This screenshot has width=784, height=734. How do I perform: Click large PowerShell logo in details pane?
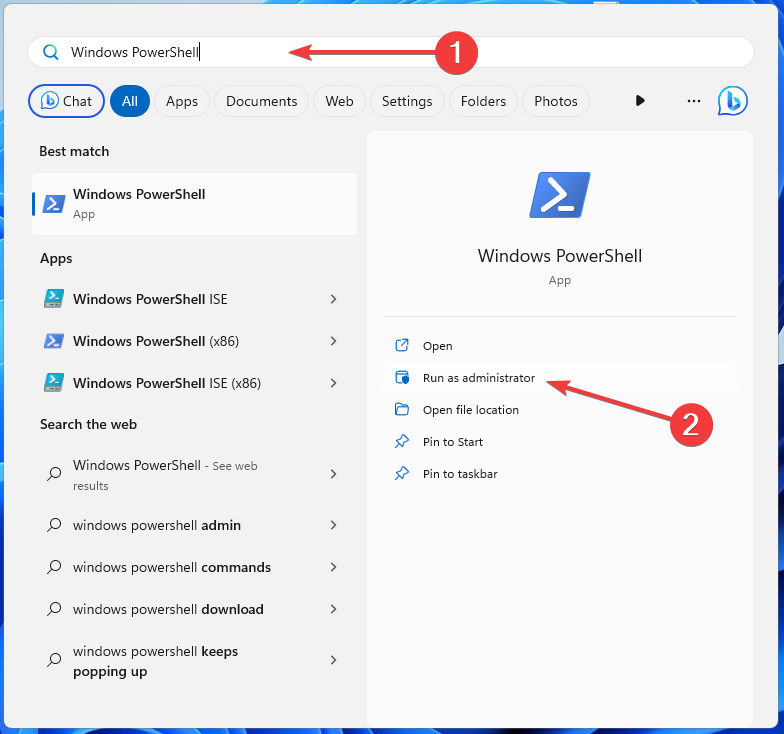[x=560, y=195]
